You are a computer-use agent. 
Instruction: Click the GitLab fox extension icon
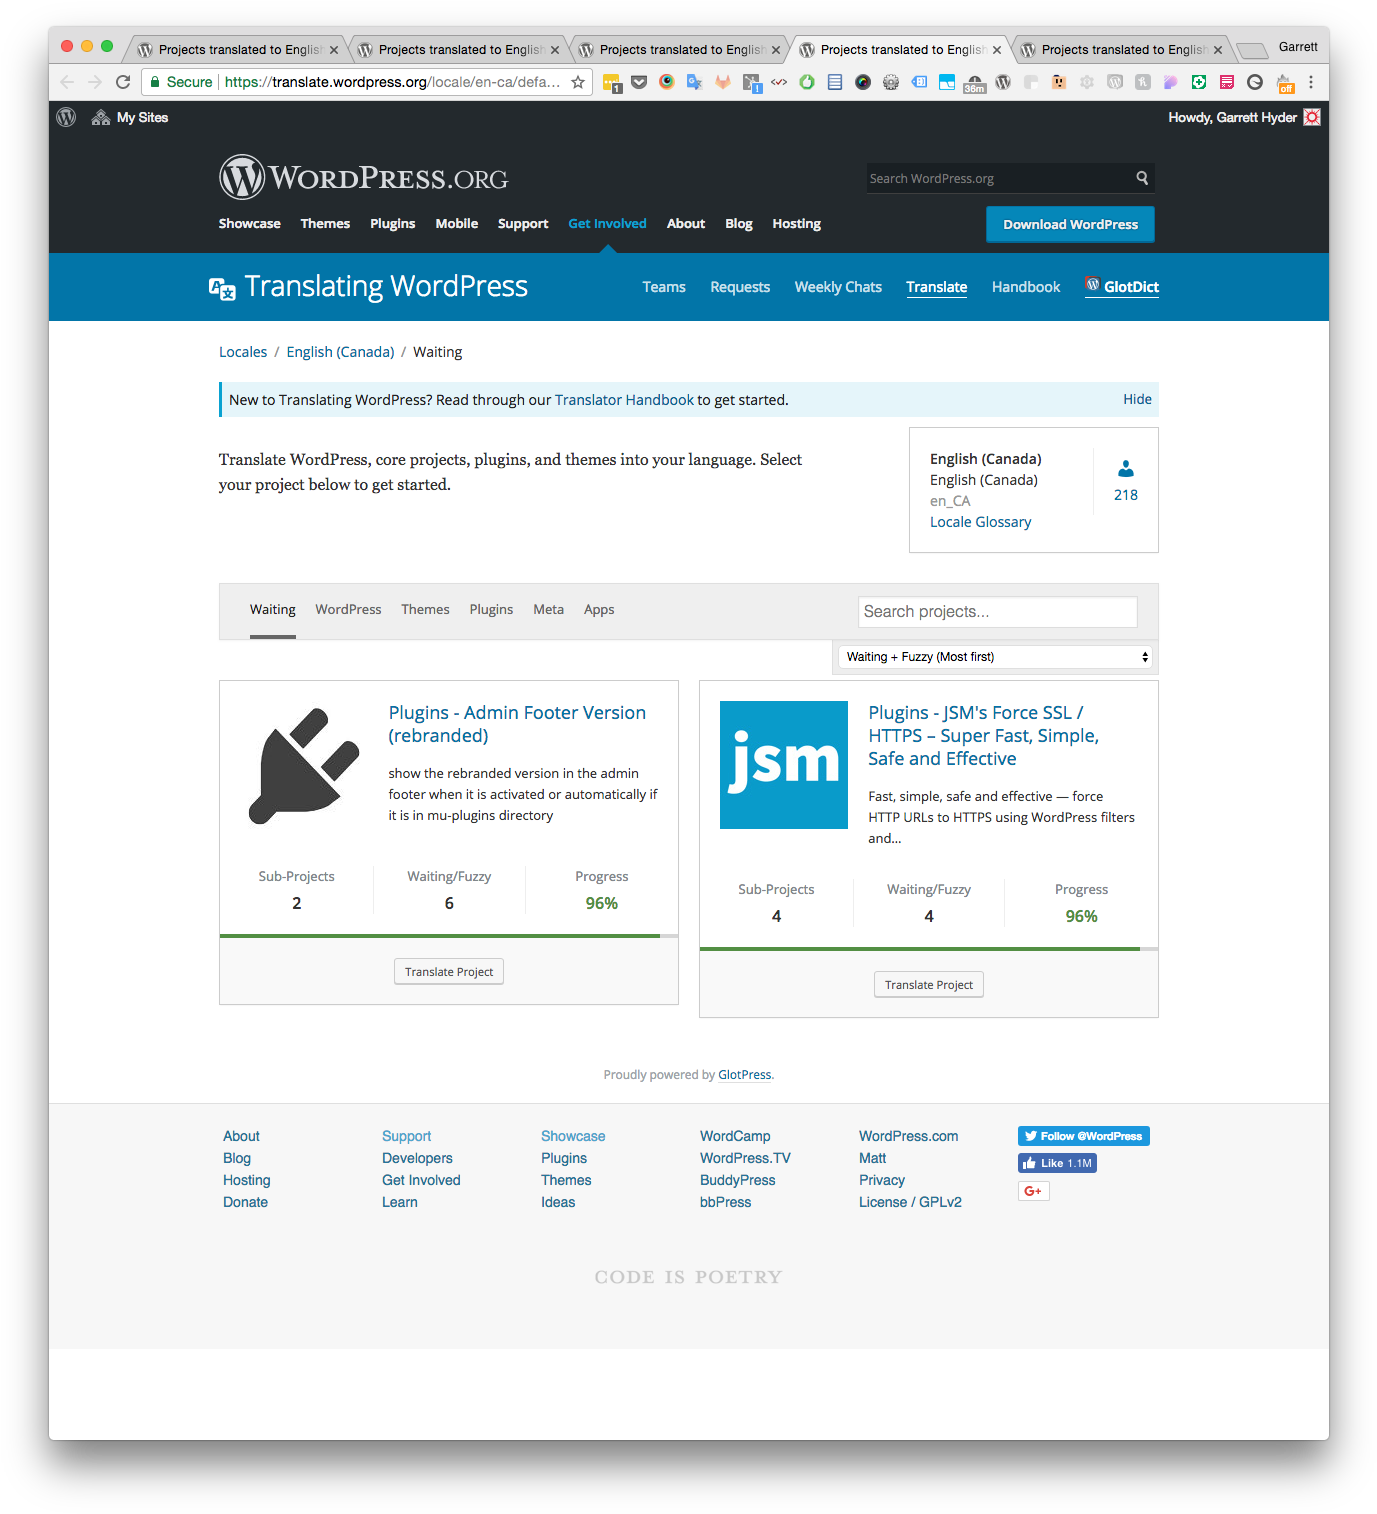point(722,82)
